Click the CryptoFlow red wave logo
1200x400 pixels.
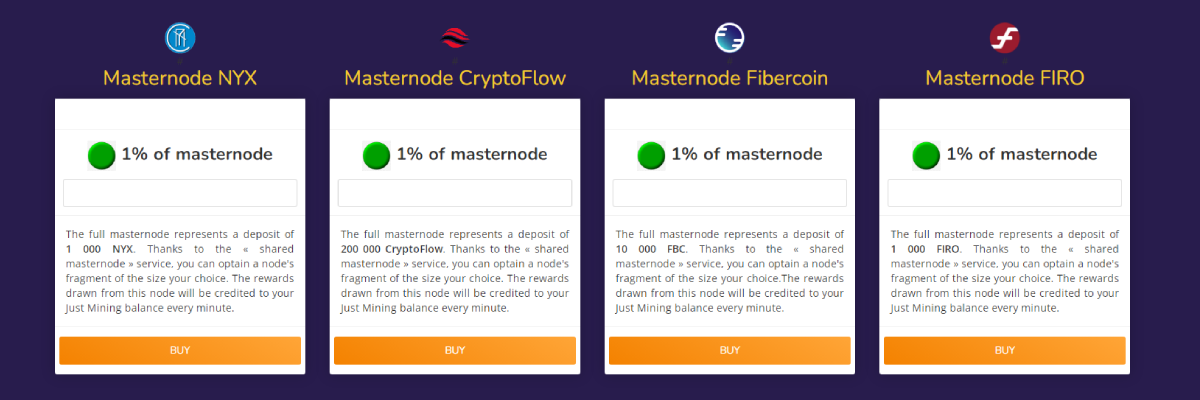click(x=455, y=38)
